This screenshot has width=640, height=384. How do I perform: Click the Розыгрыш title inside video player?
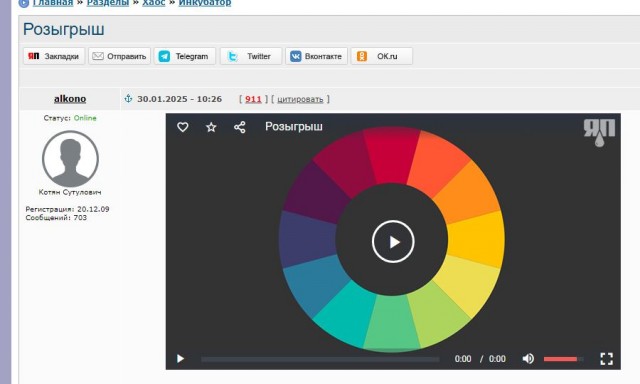click(x=294, y=127)
